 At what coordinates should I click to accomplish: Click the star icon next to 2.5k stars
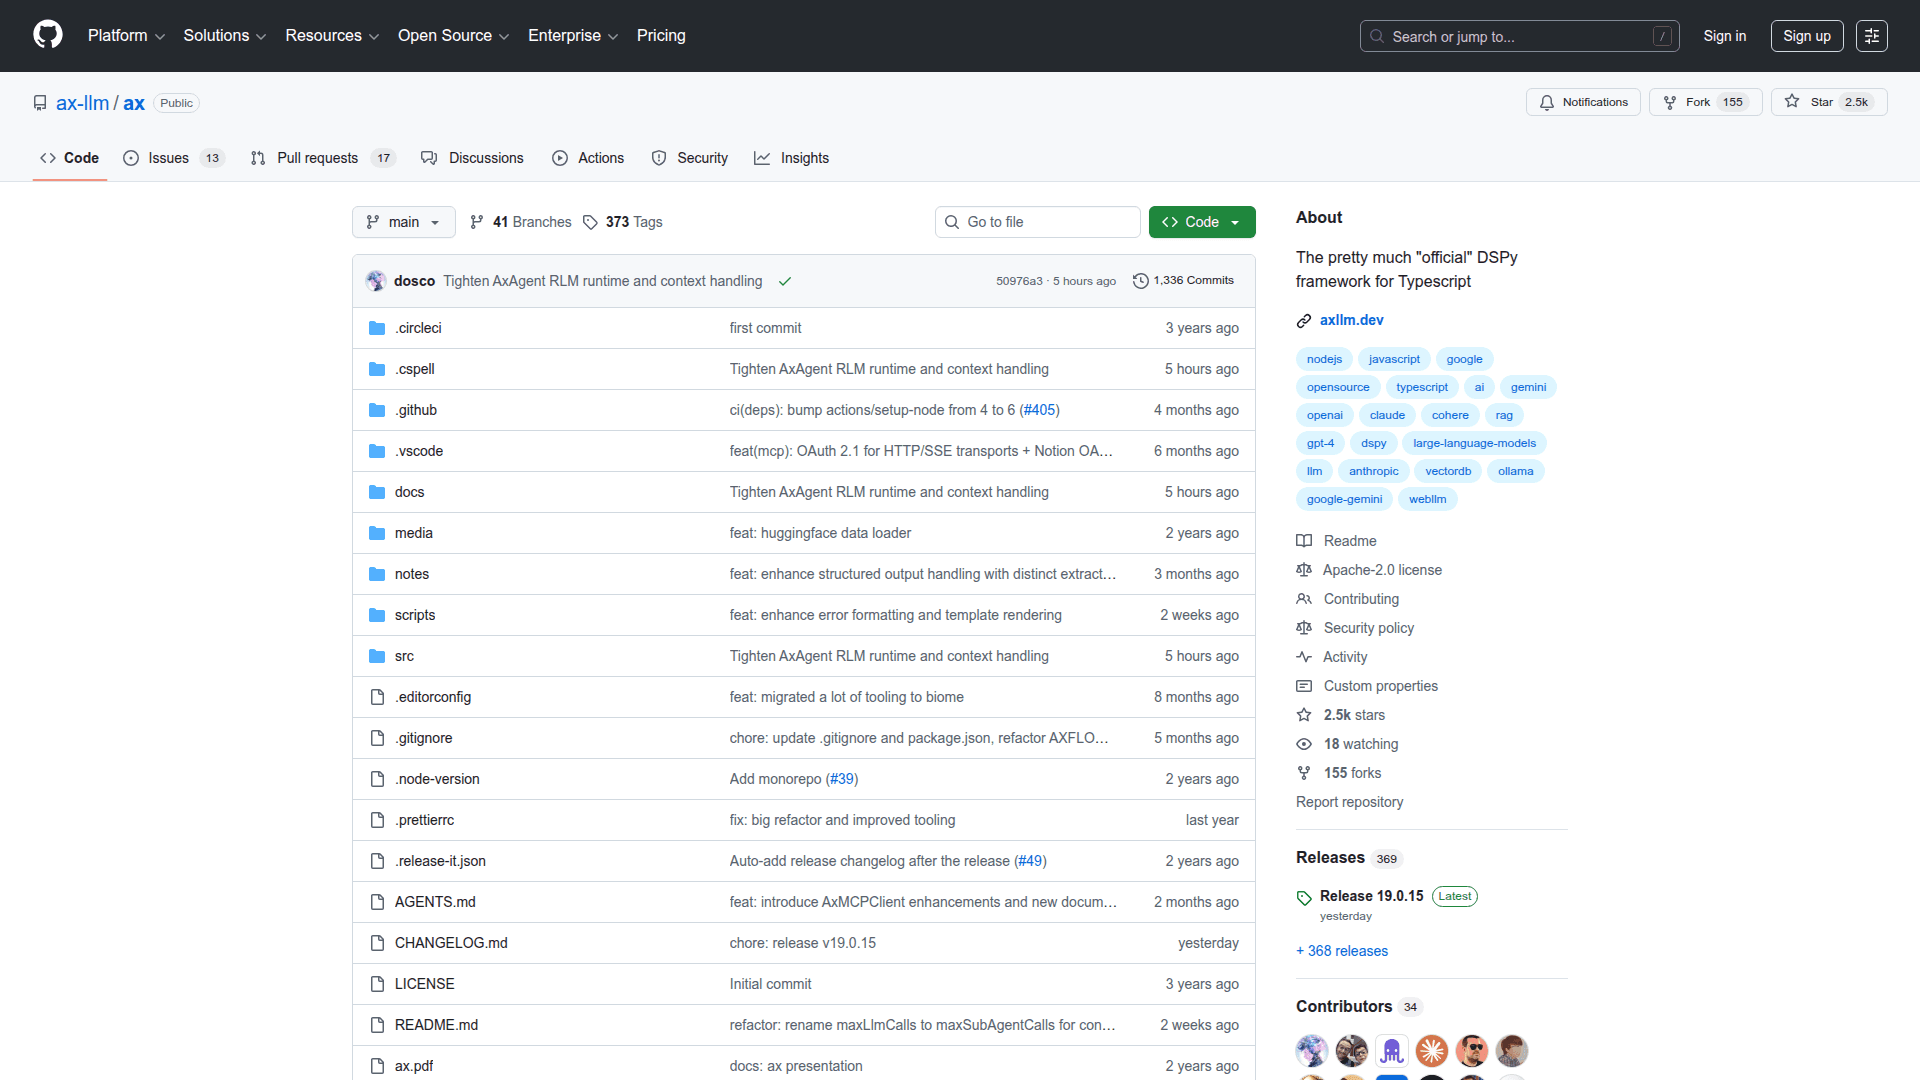pos(1304,715)
